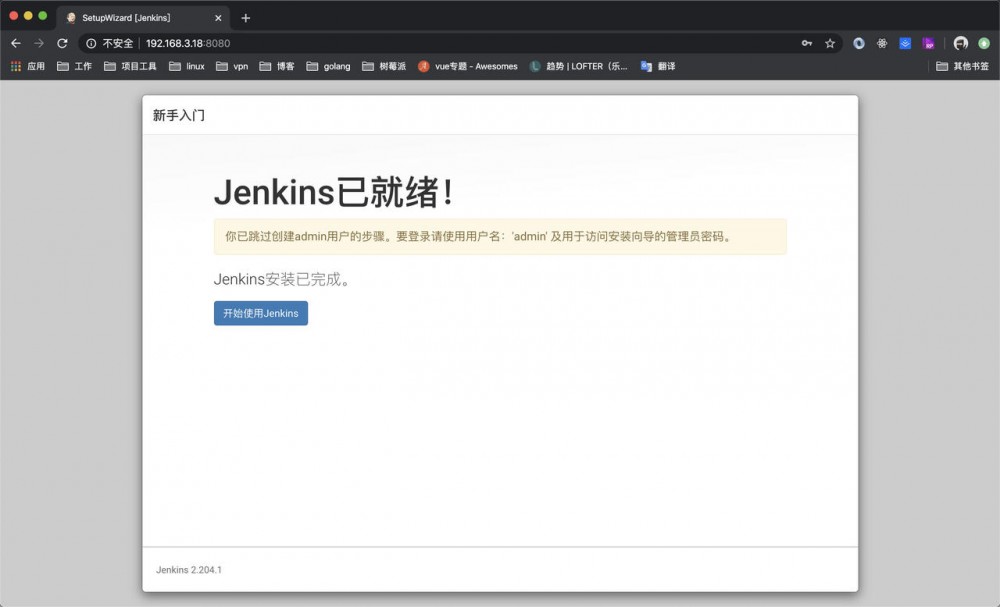The width and height of the screenshot is (1000, 607).
Task: Open the browser profile avatar
Action: click(x=959, y=44)
